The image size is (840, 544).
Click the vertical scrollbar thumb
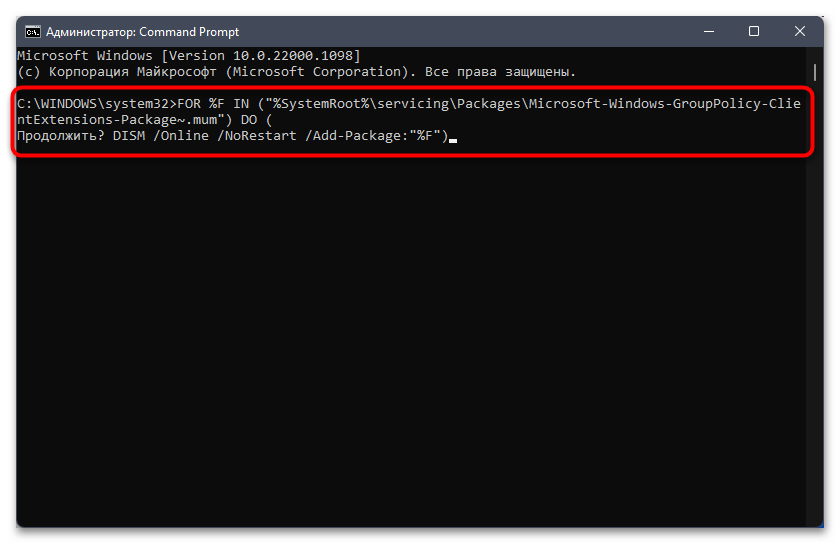[x=815, y=72]
